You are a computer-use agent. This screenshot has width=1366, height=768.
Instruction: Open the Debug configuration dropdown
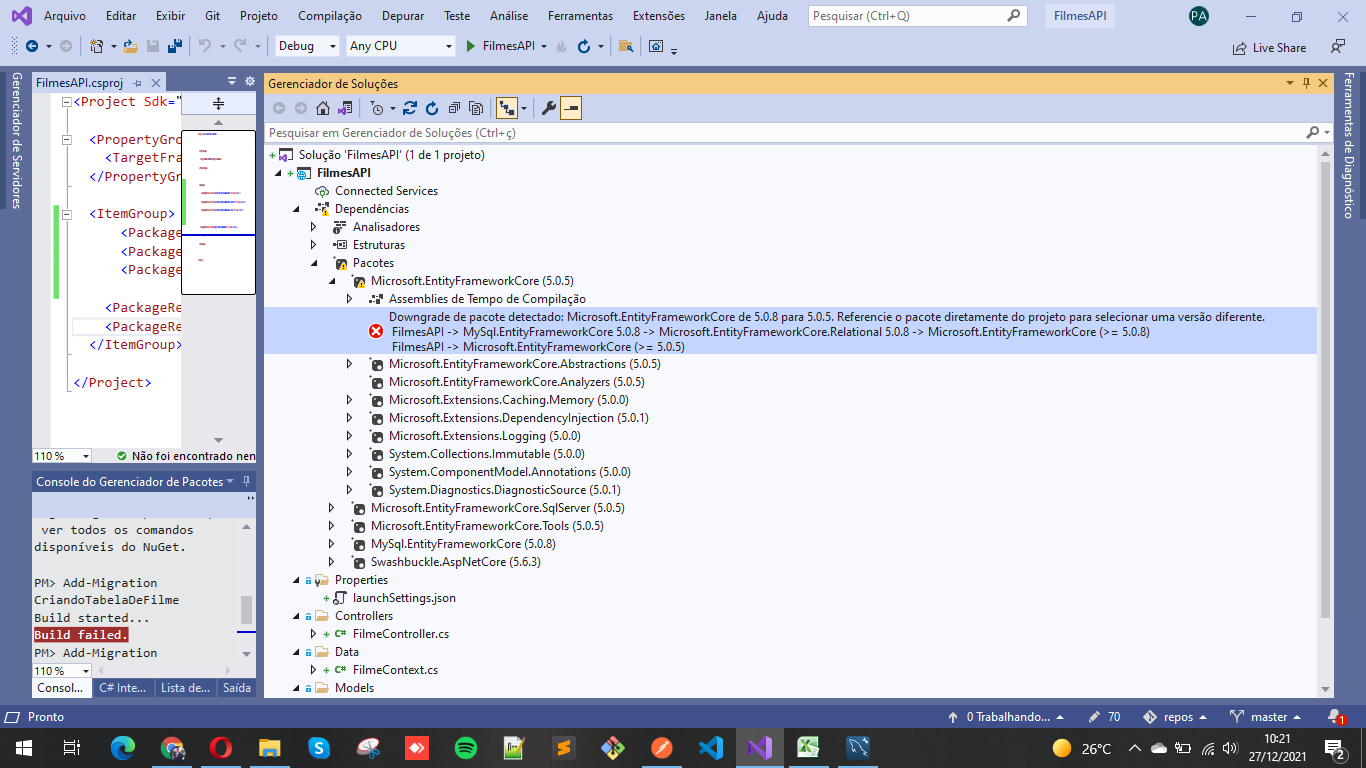307,46
